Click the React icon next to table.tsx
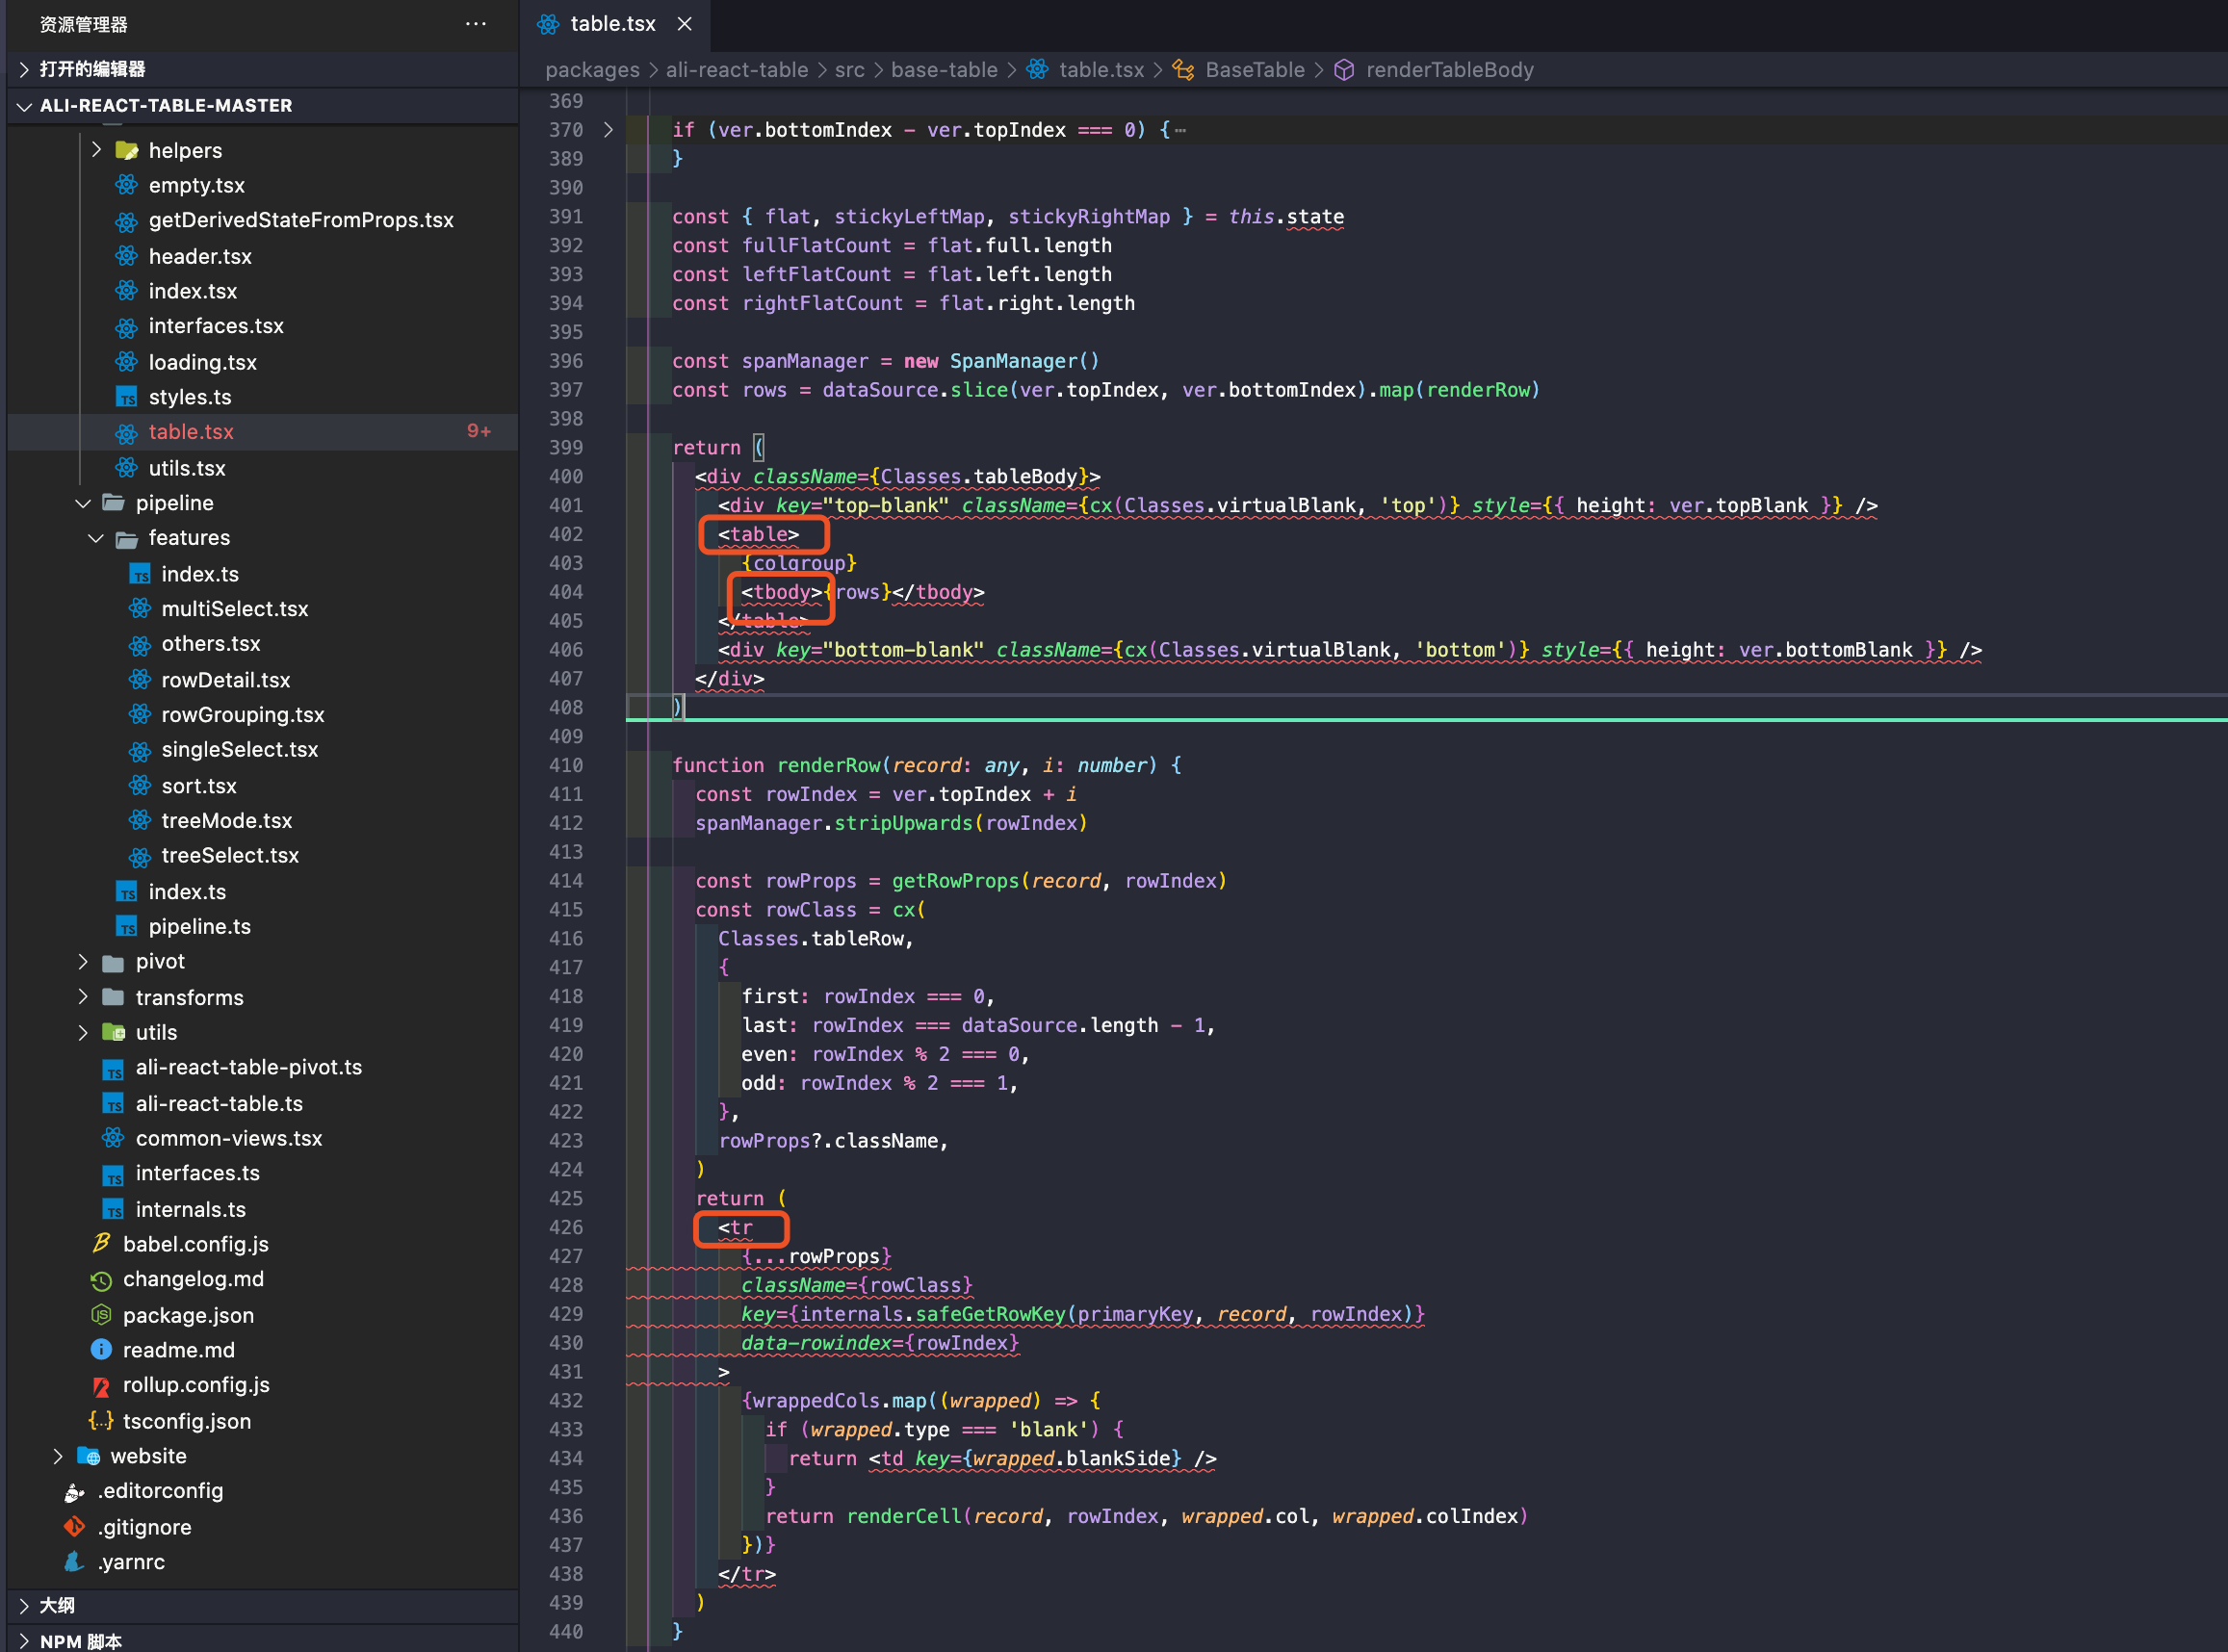 coord(126,432)
